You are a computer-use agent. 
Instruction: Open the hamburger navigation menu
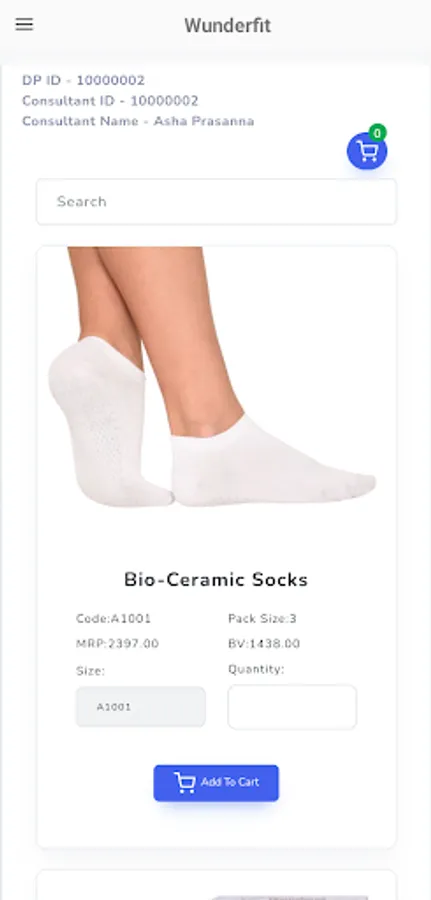[24, 24]
